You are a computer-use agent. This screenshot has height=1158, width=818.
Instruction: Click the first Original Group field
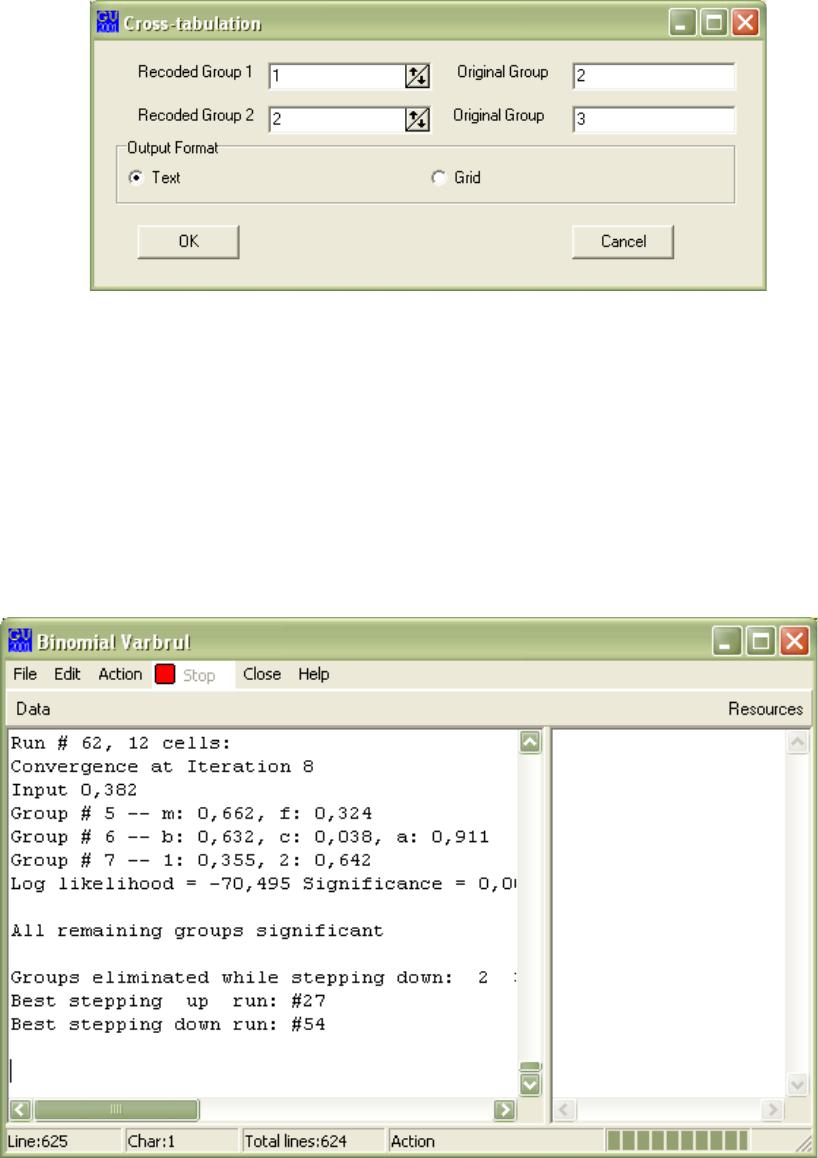(654, 77)
